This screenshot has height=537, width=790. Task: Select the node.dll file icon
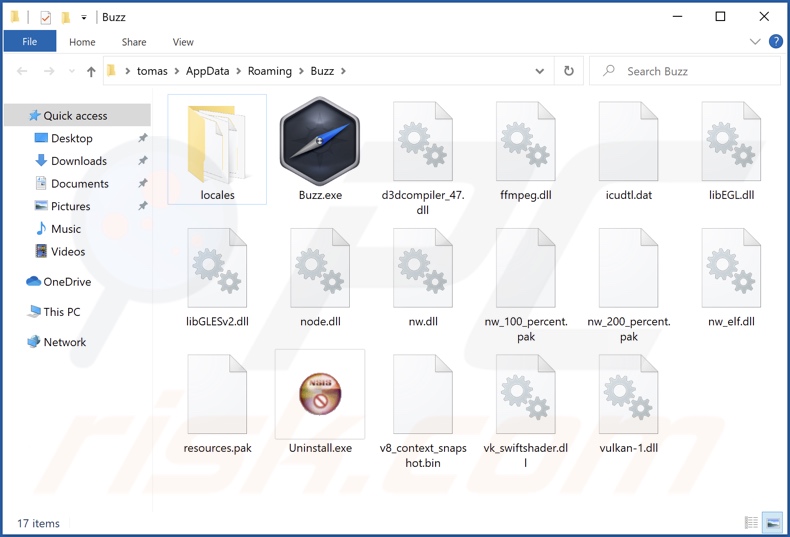(x=320, y=268)
